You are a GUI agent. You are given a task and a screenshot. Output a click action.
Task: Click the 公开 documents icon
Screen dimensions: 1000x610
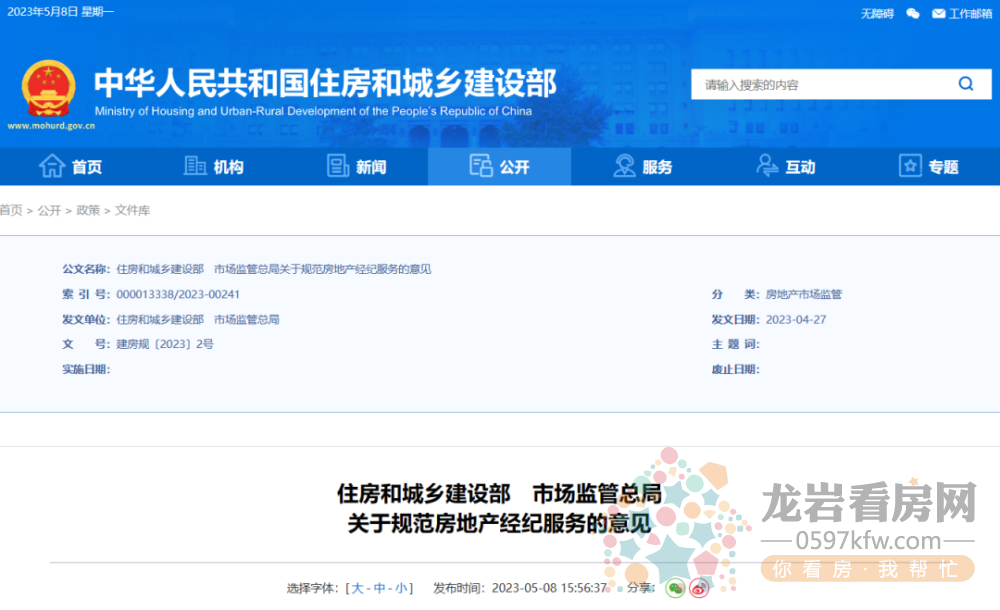tap(481, 166)
